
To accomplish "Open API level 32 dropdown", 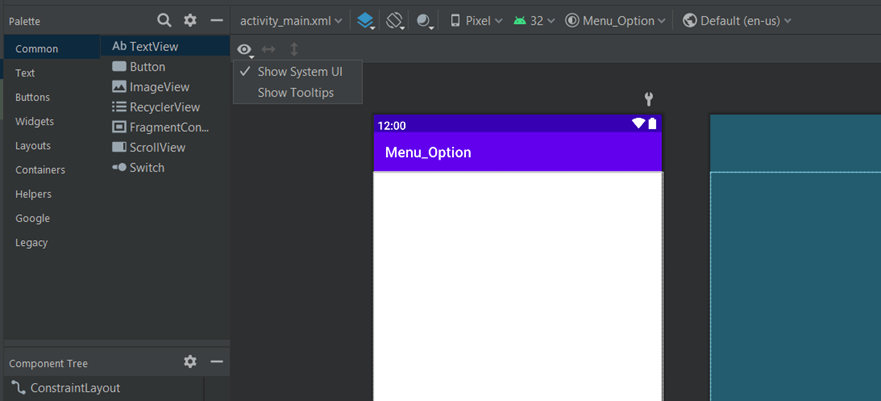I will pyautogui.click(x=534, y=21).
